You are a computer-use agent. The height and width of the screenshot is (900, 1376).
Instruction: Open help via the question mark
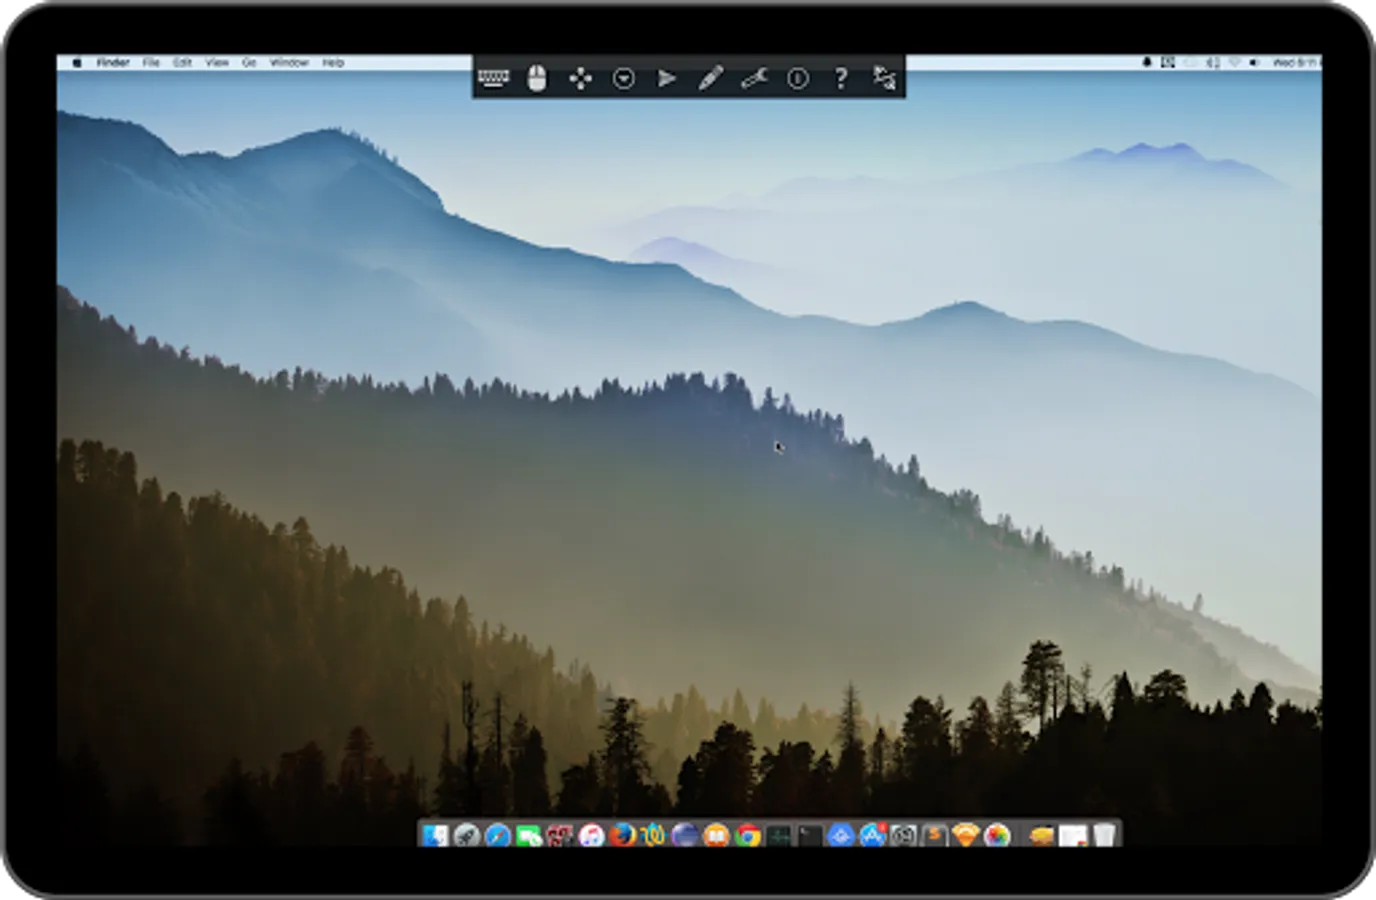click(x=841, y=78)
